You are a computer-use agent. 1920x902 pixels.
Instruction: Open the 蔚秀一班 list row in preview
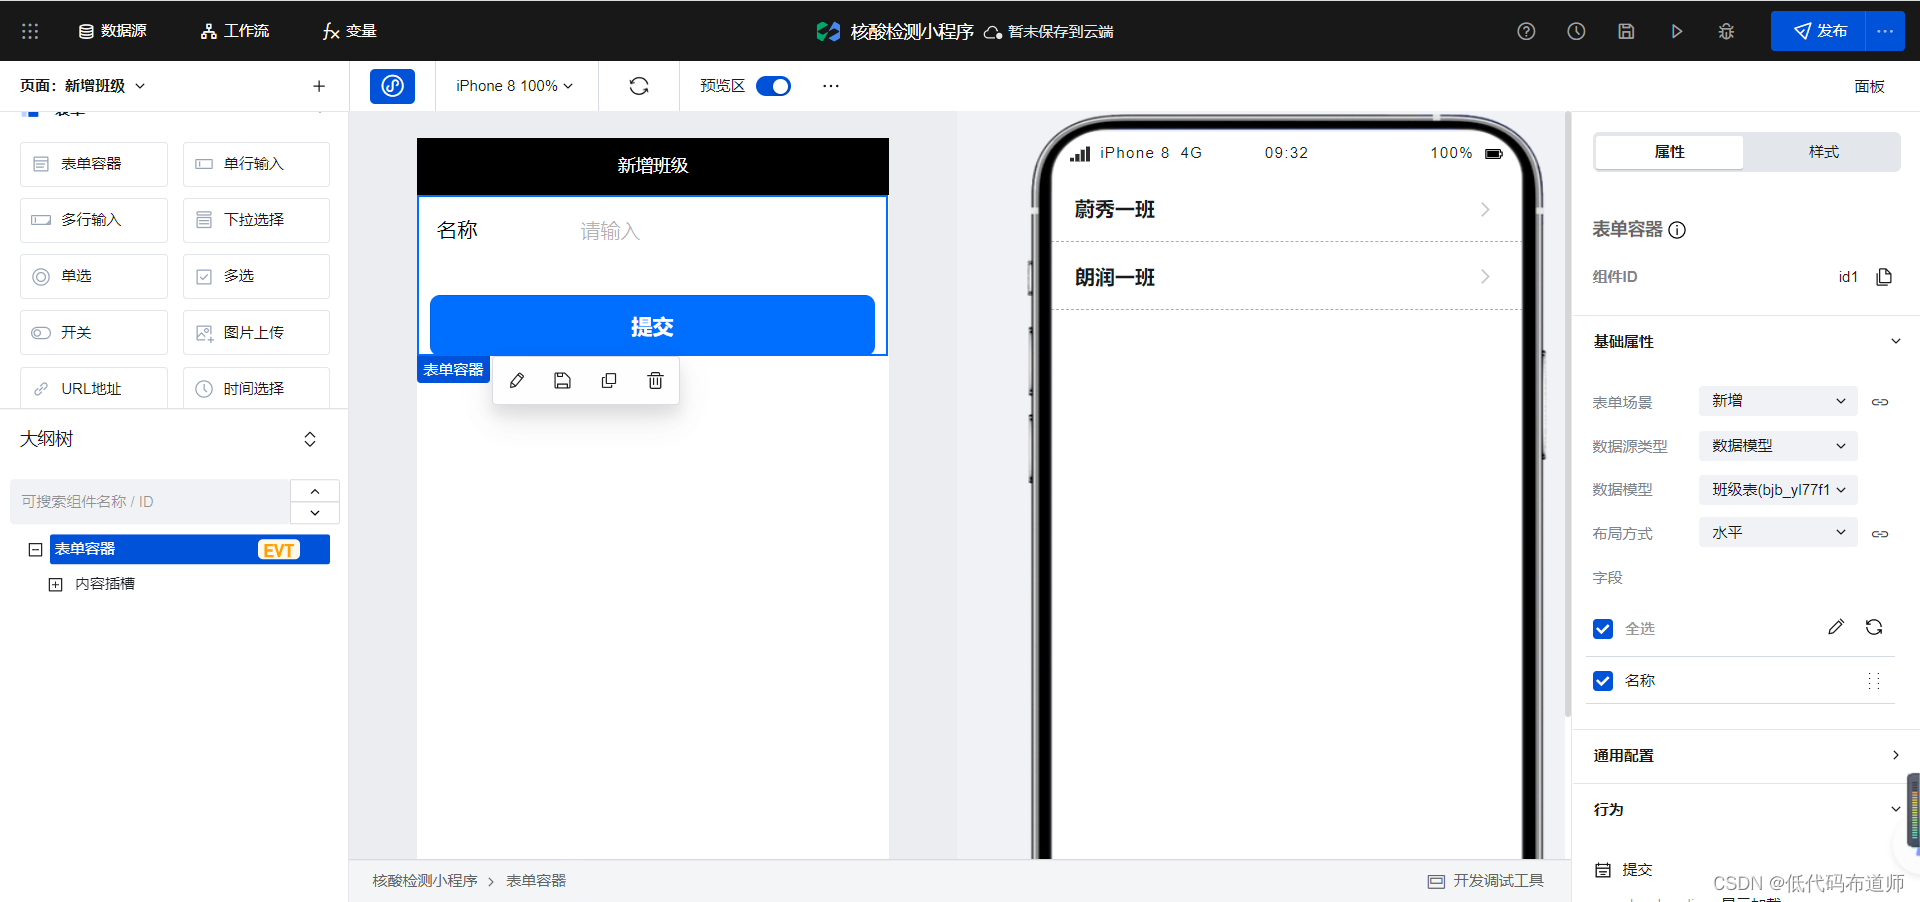coord(1285,209)
